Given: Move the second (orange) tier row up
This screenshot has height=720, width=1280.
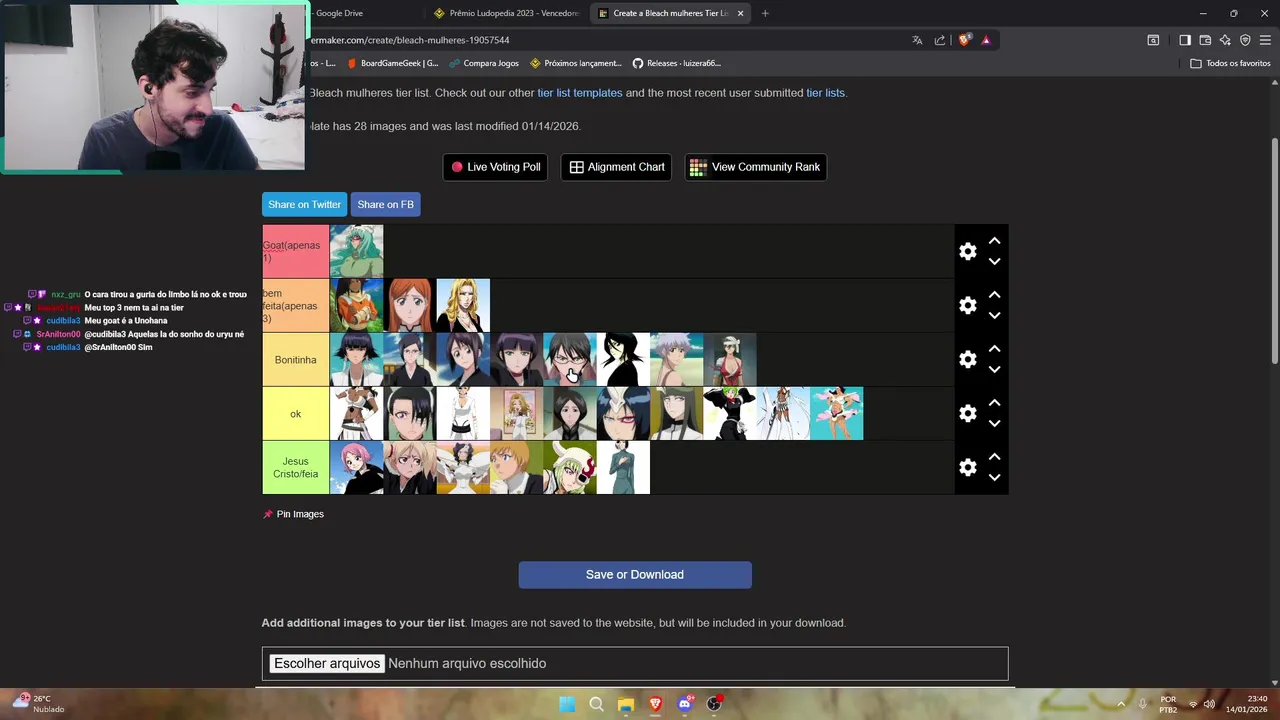Looking at the screenshot, I should click(994, 295).
